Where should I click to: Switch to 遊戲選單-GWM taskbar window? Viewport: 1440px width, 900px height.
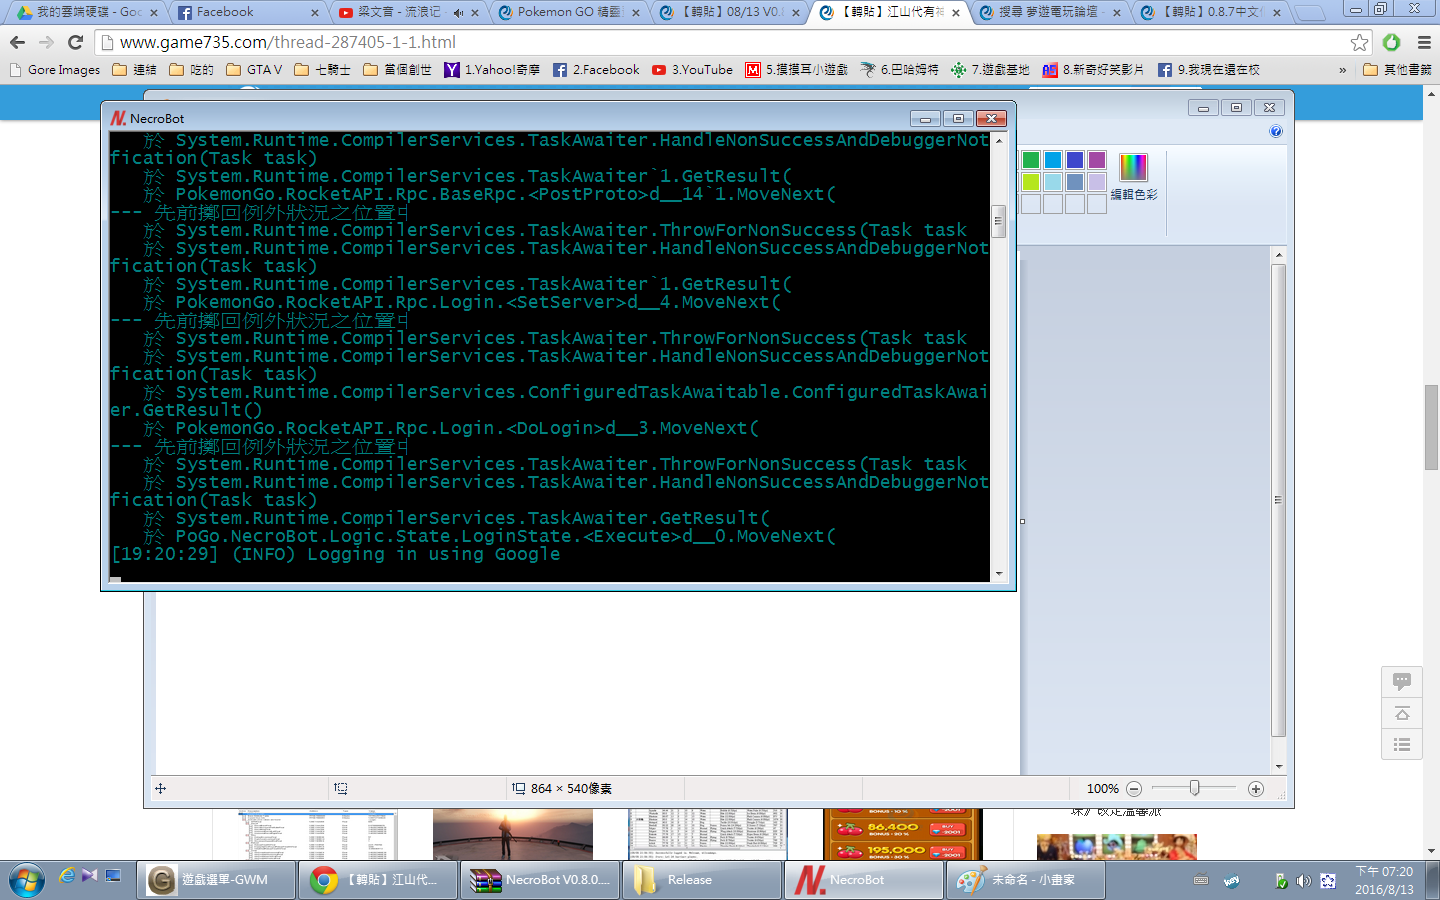point(216,880)
